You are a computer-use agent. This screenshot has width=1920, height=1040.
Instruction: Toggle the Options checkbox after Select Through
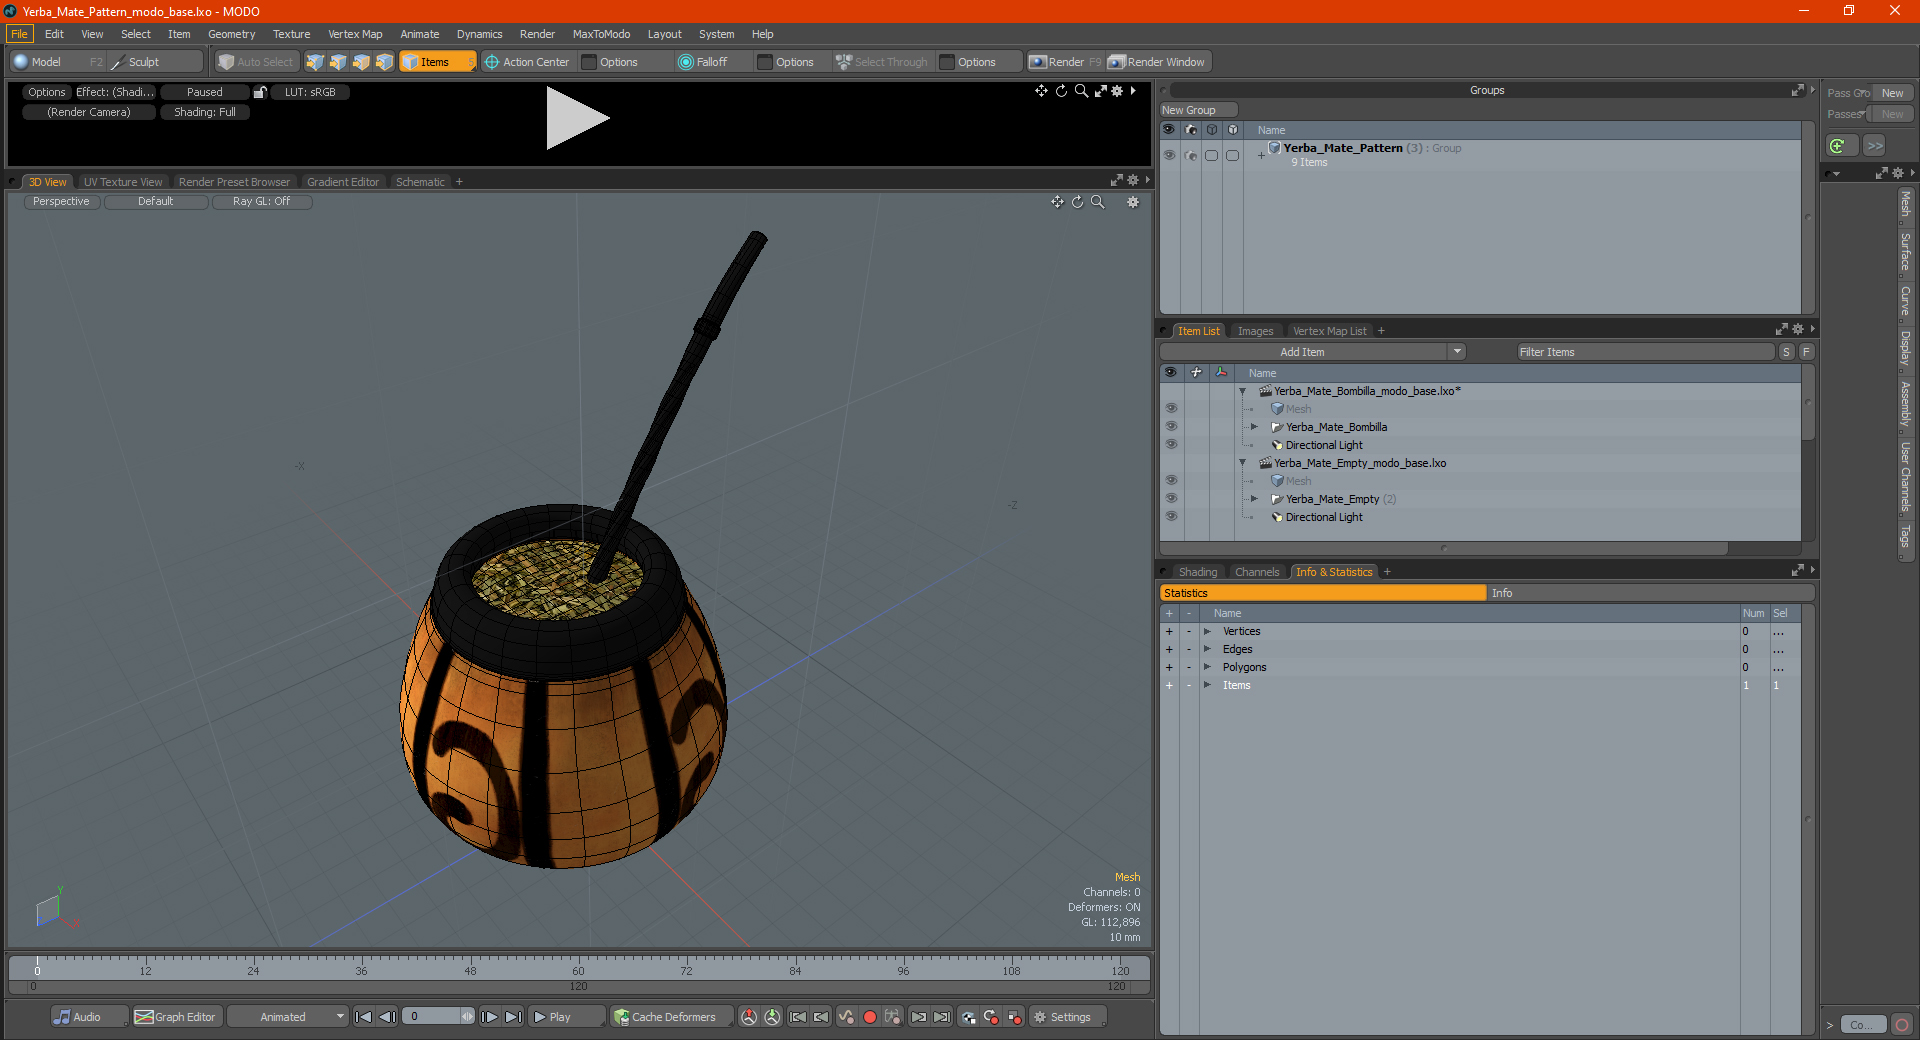pos(947,62)
